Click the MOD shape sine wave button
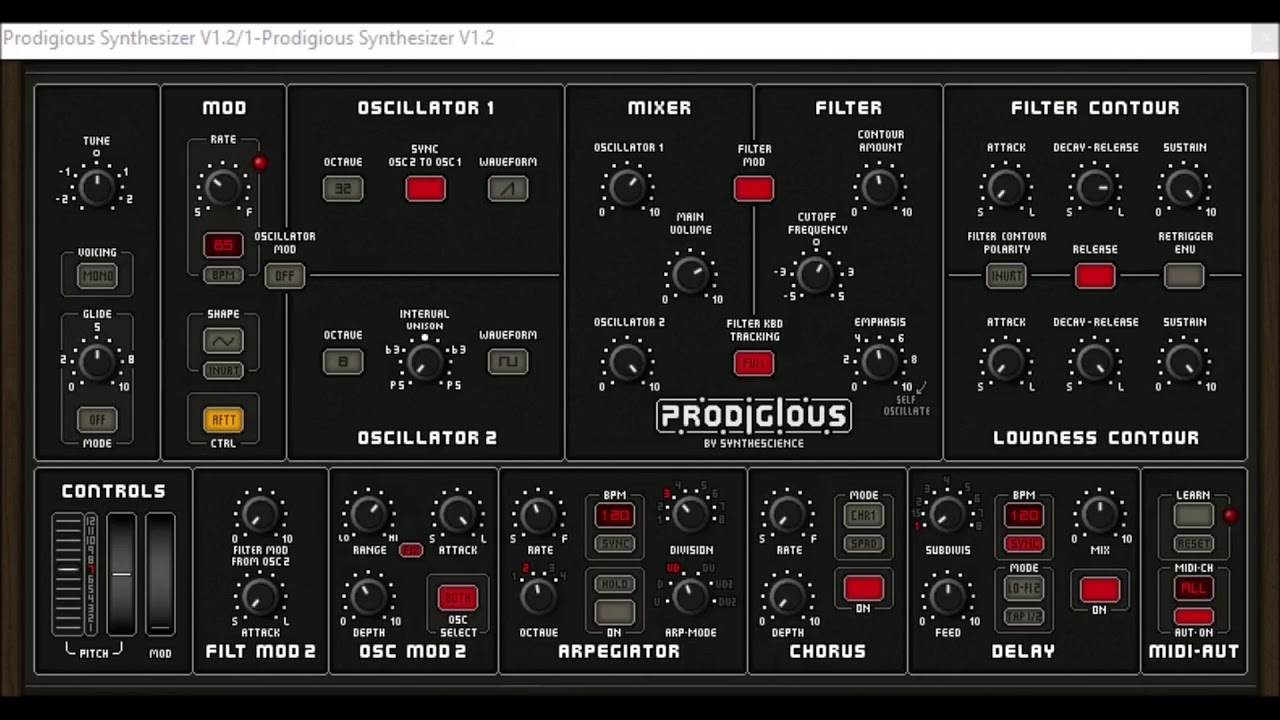The width and height of the screenshot is (1280, 720). tap(223, 341)
